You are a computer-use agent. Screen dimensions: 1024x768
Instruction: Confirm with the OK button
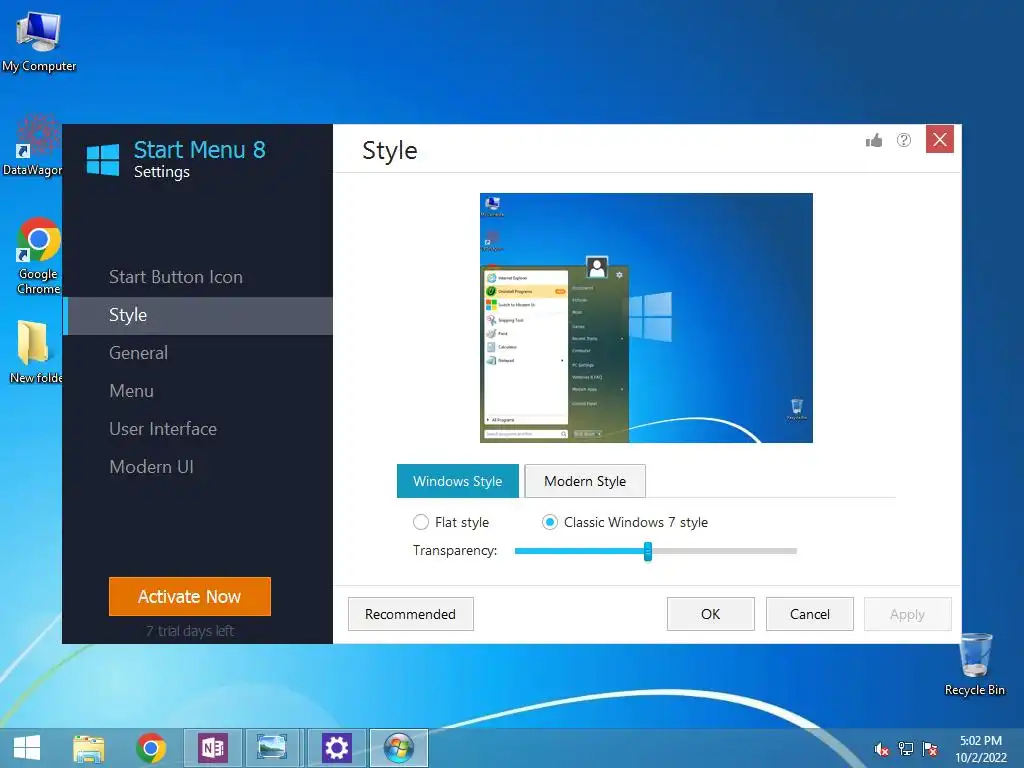pyautogui.click(x=711, y=614)
